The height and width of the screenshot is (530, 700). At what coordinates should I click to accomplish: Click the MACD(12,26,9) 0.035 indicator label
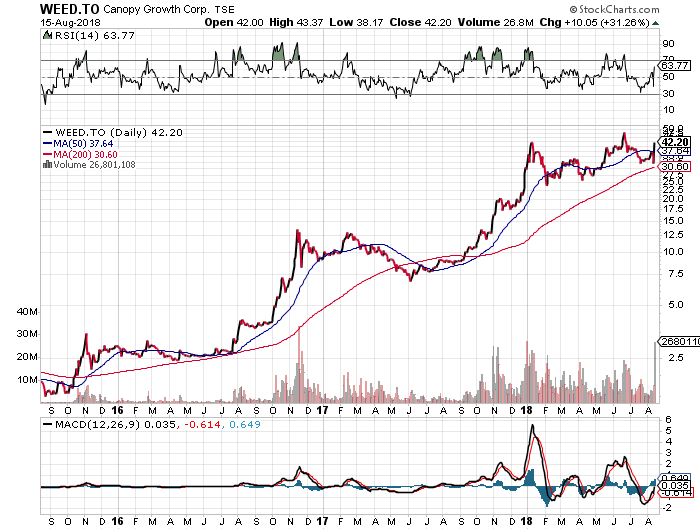click(115, 424)
